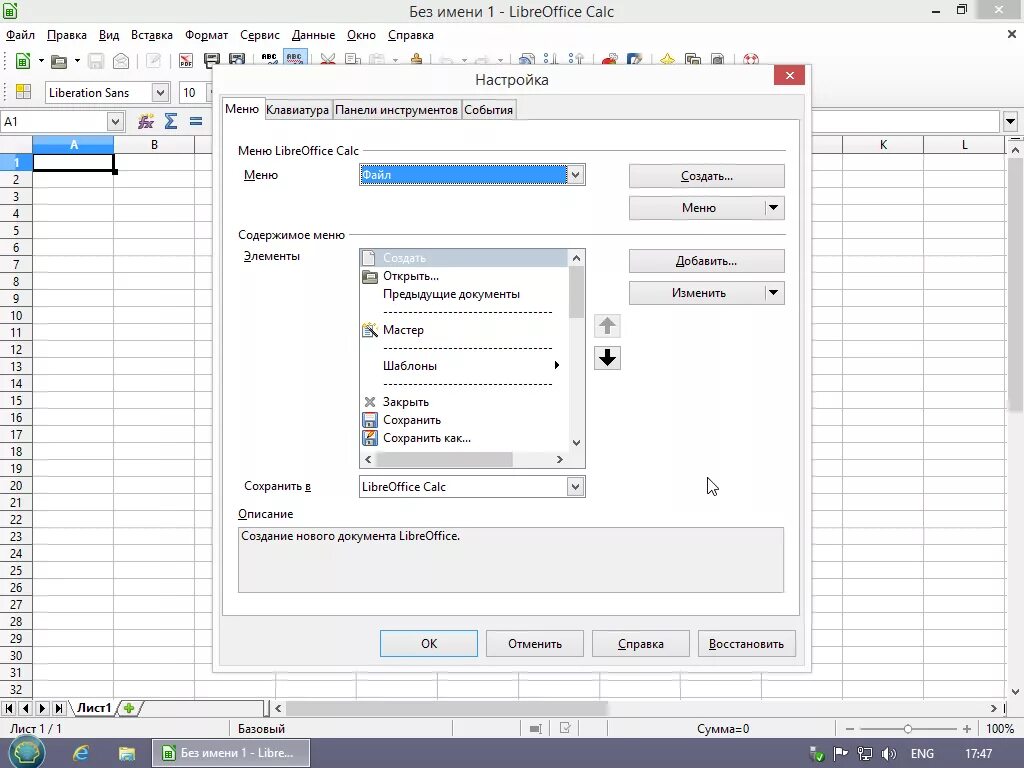Click the zoom in plus button
Screen dimensions: 1024x768
click(967, 728)
